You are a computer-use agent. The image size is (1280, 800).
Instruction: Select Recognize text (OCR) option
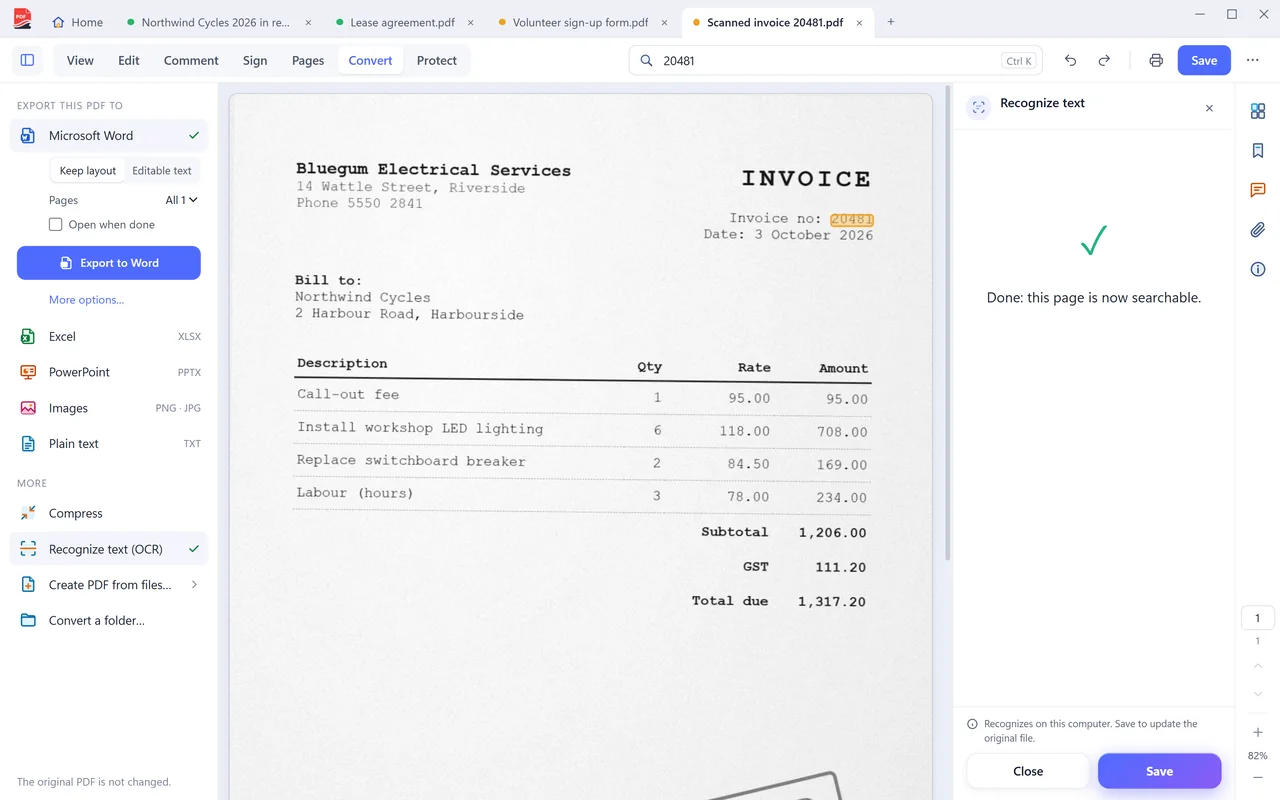point(109,549)
